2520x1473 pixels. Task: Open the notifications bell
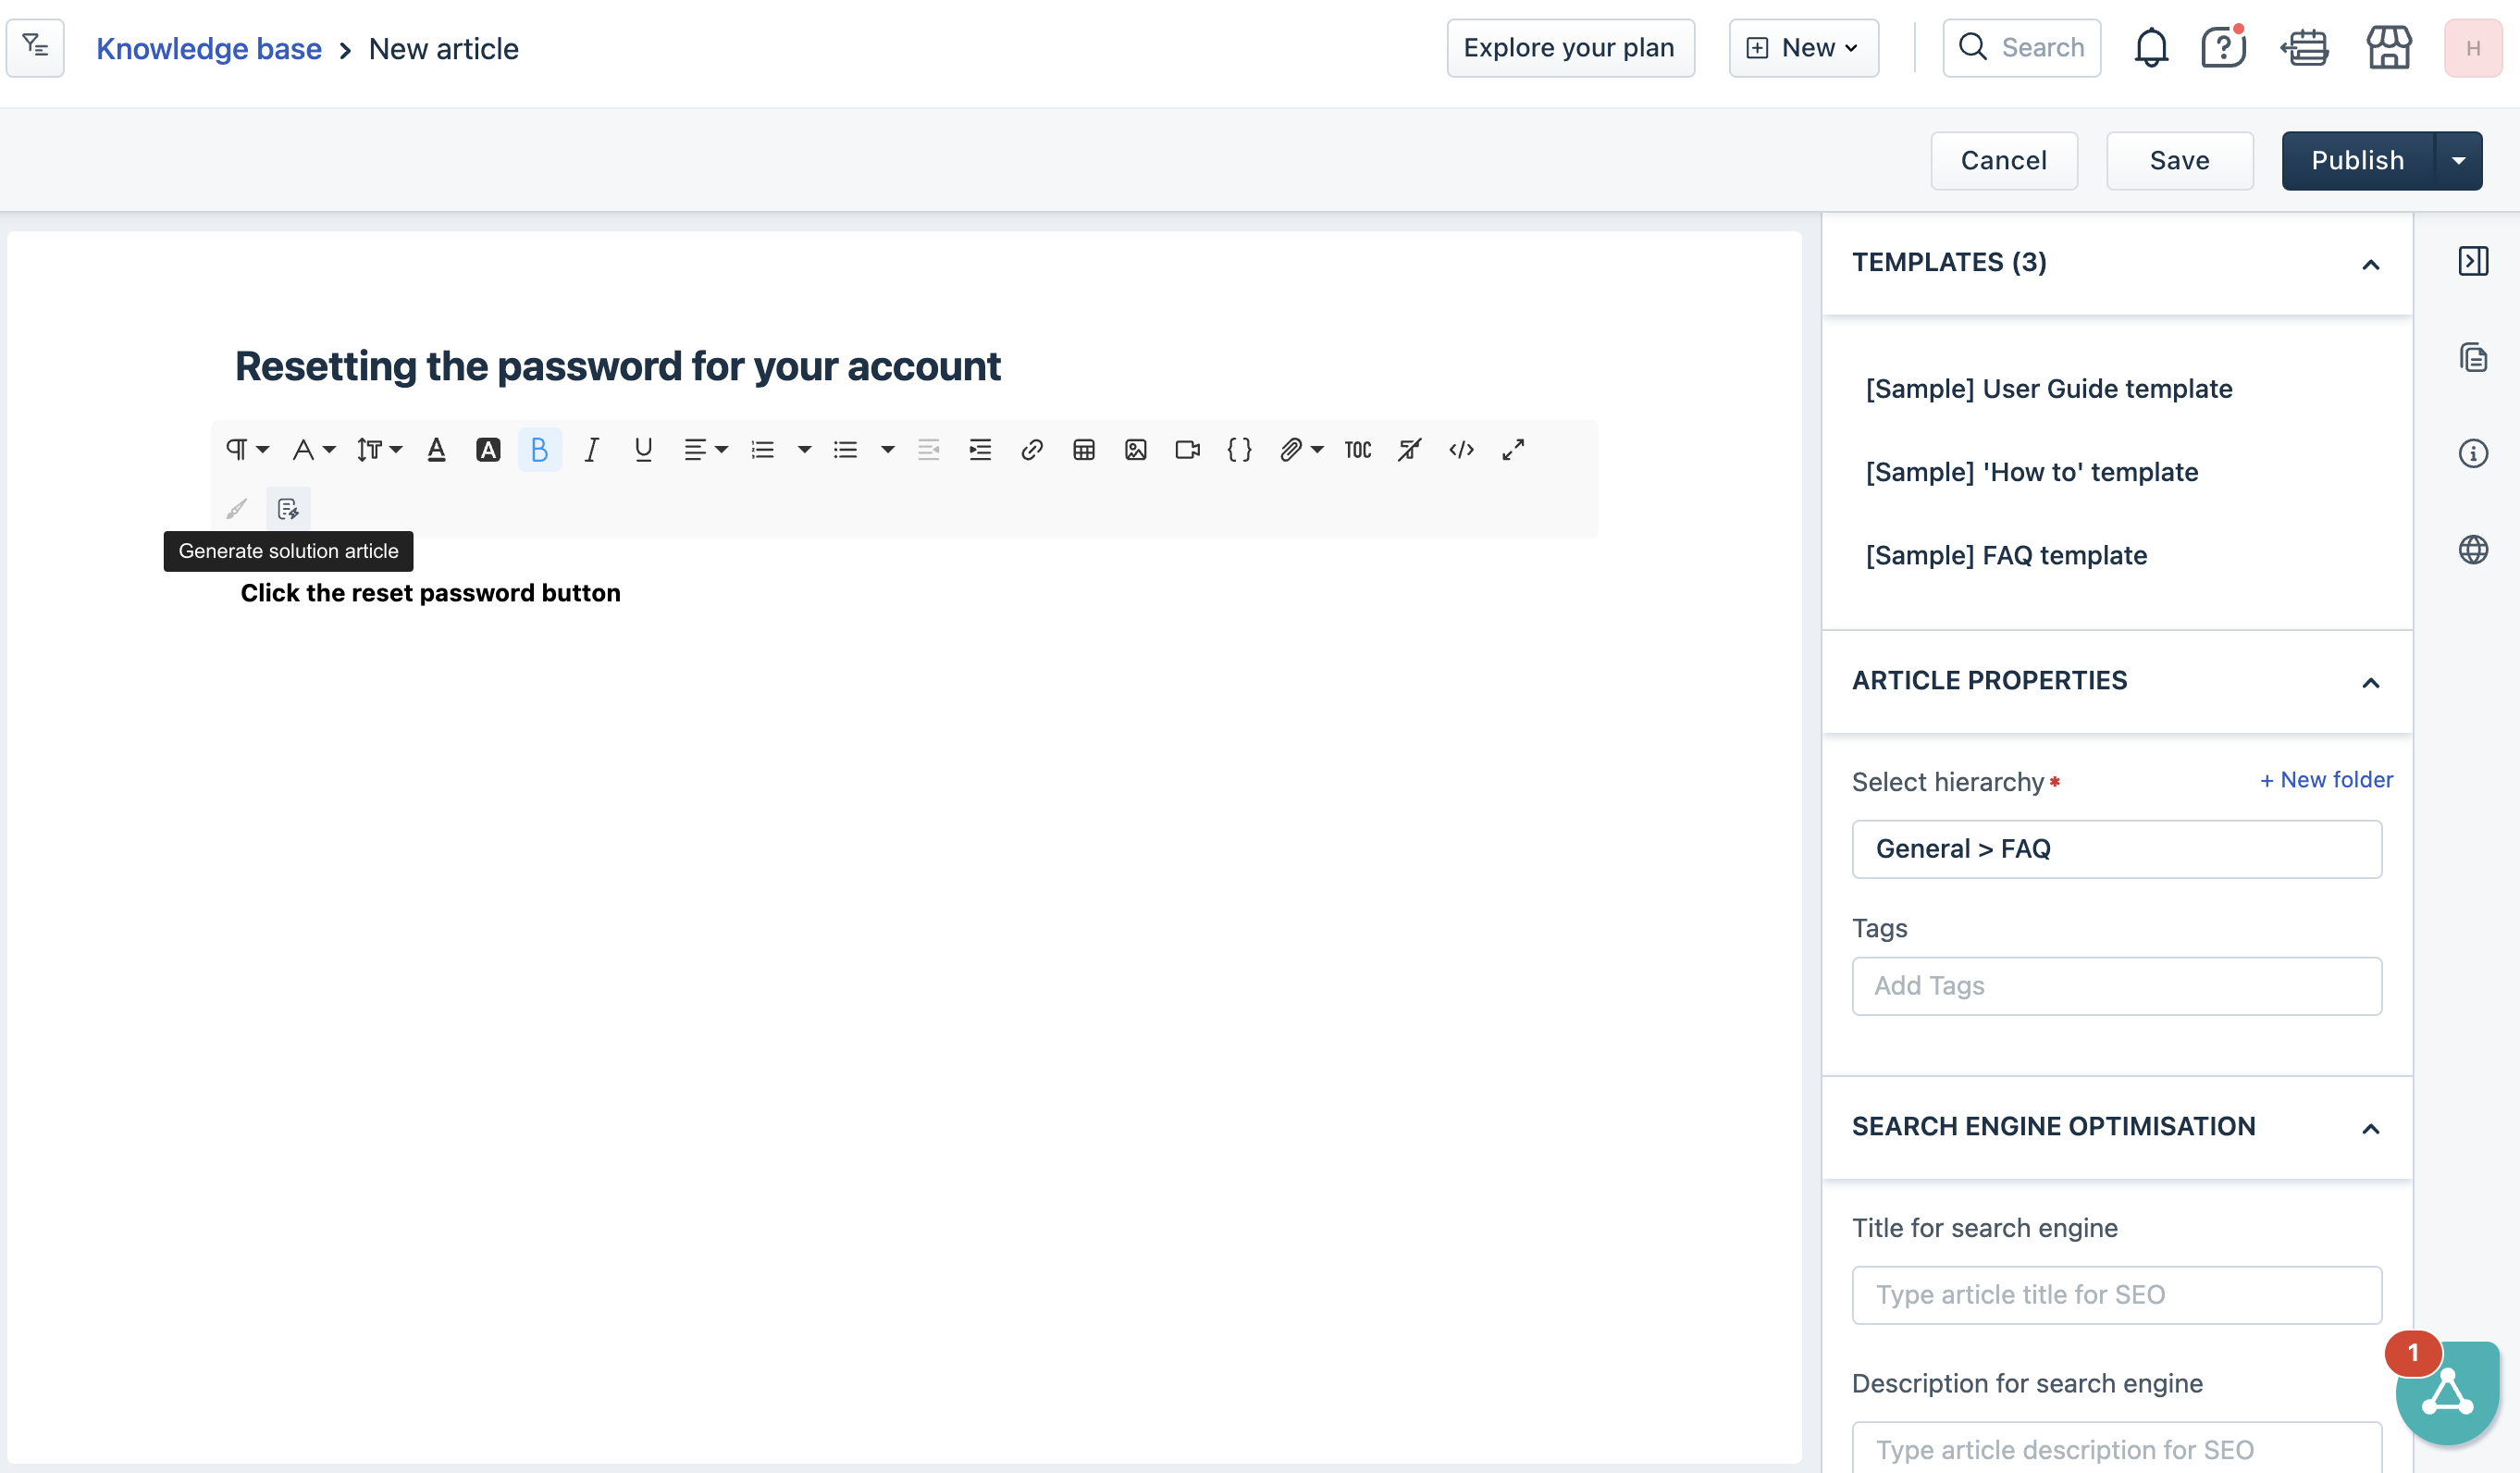point(2150,48)
